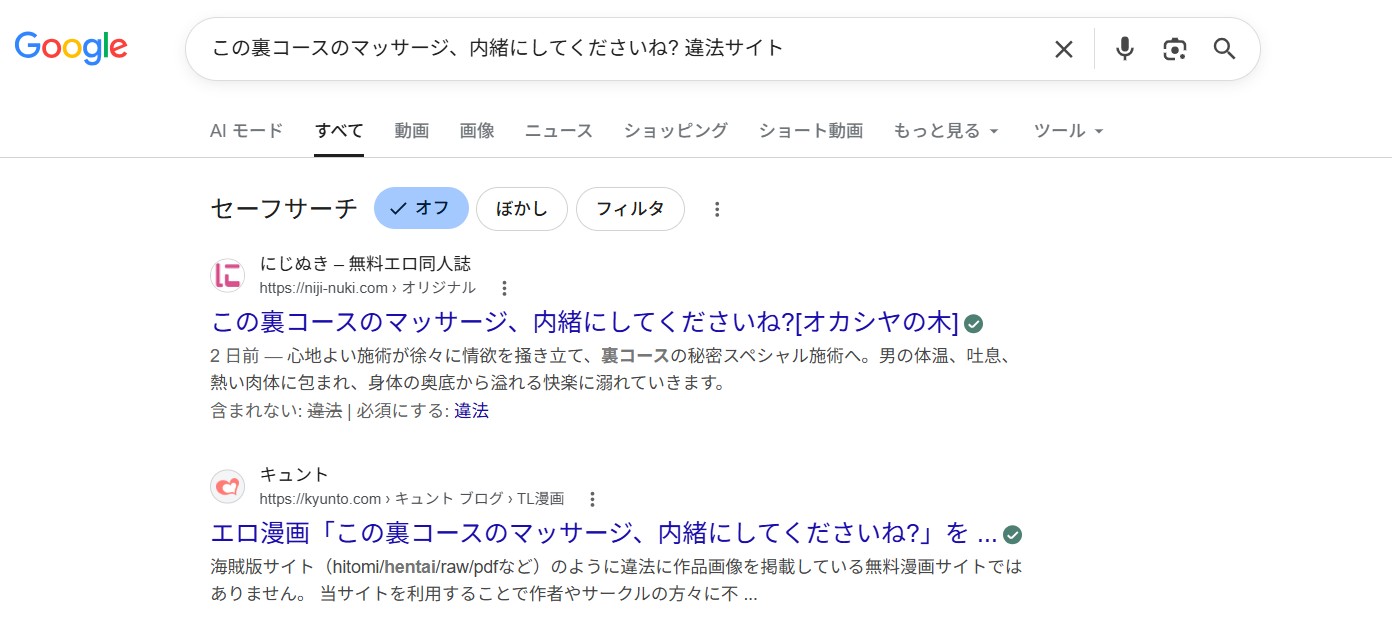This screenshot has width=1392, height=627.
Task: Open the Google logo home page
Action: pyautogui.click(x=71, y=47)
